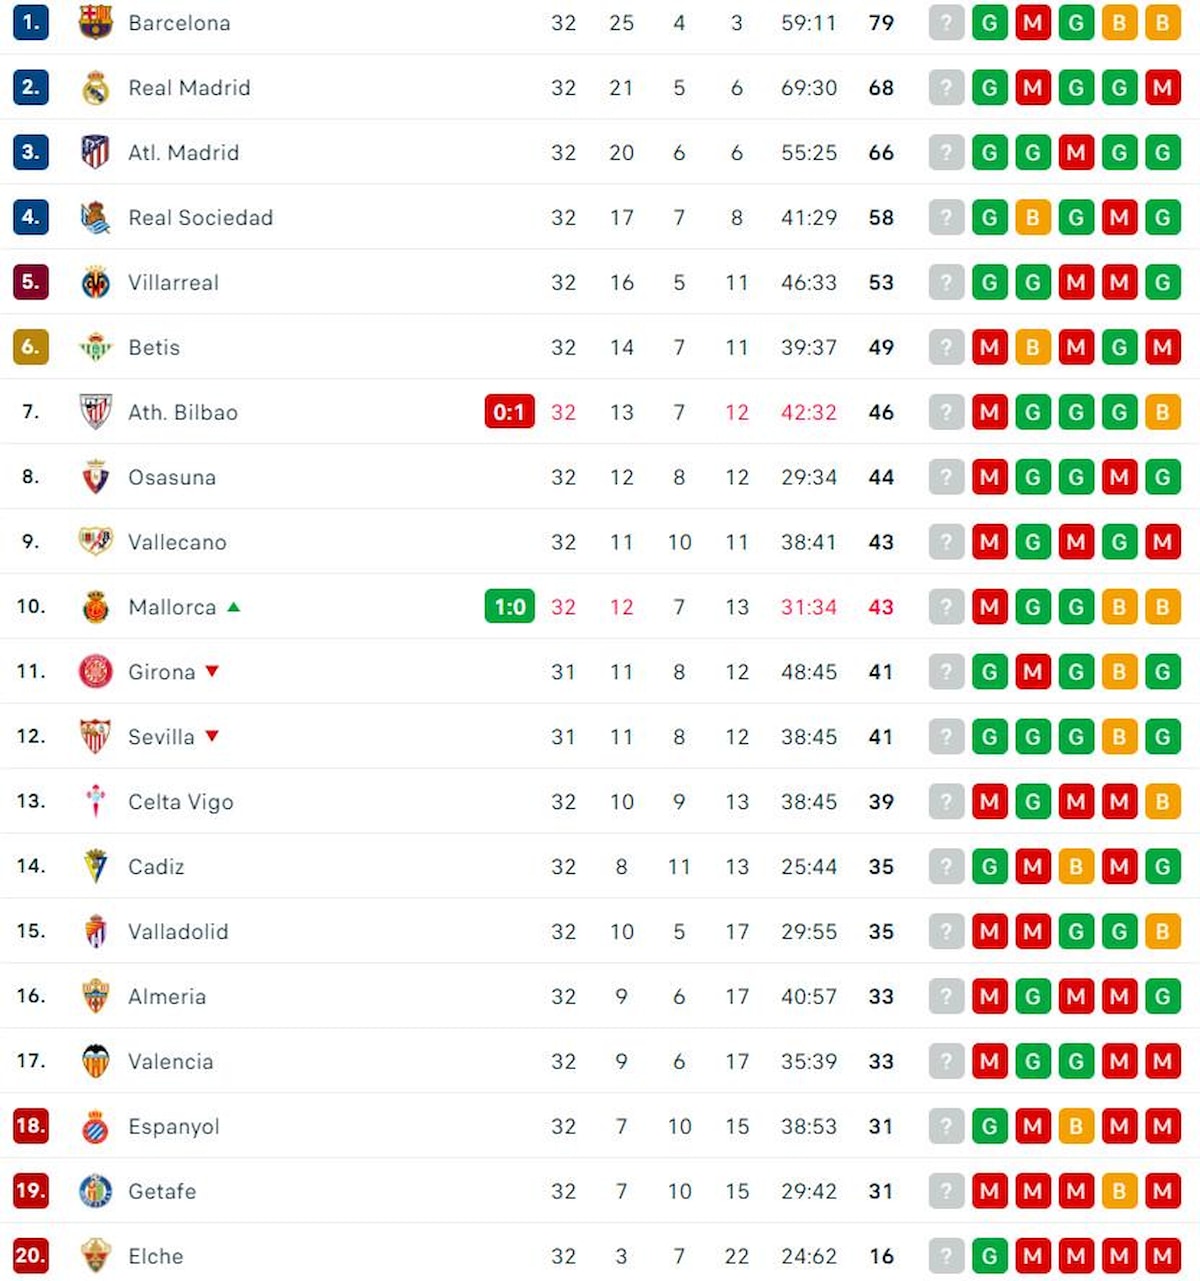Click the position 1 blue rank badge
The width and height of the screenshot is (1200, 1281).
click(31, 22)
